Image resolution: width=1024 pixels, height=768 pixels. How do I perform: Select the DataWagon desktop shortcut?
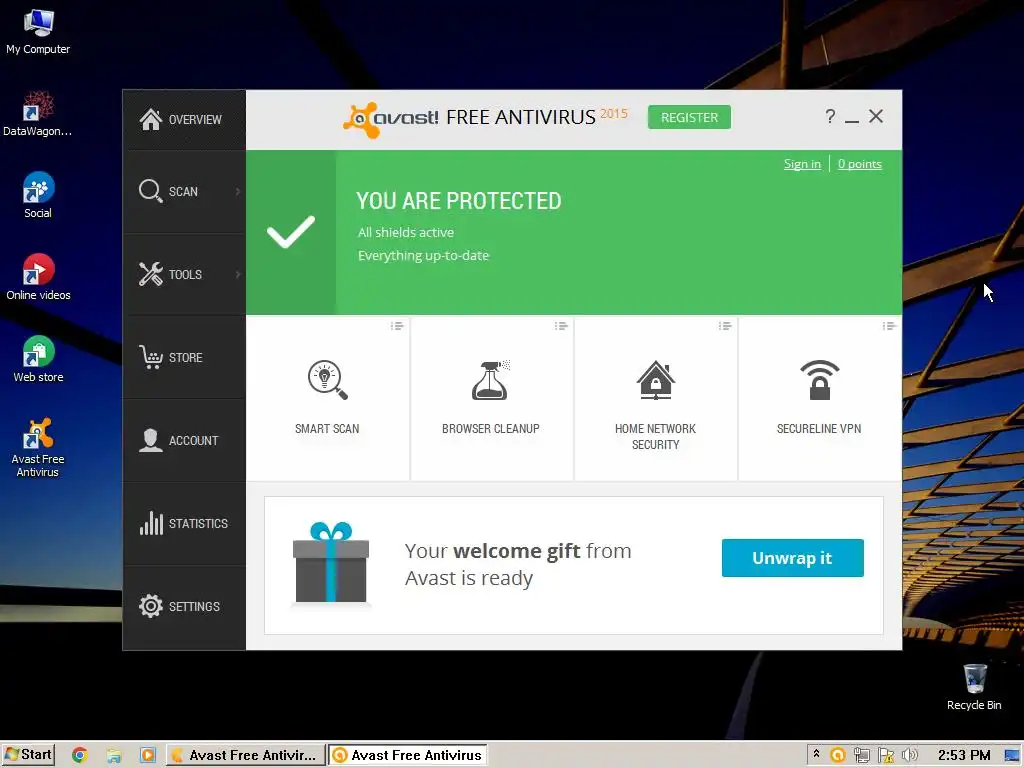click(x=38, y=114)
